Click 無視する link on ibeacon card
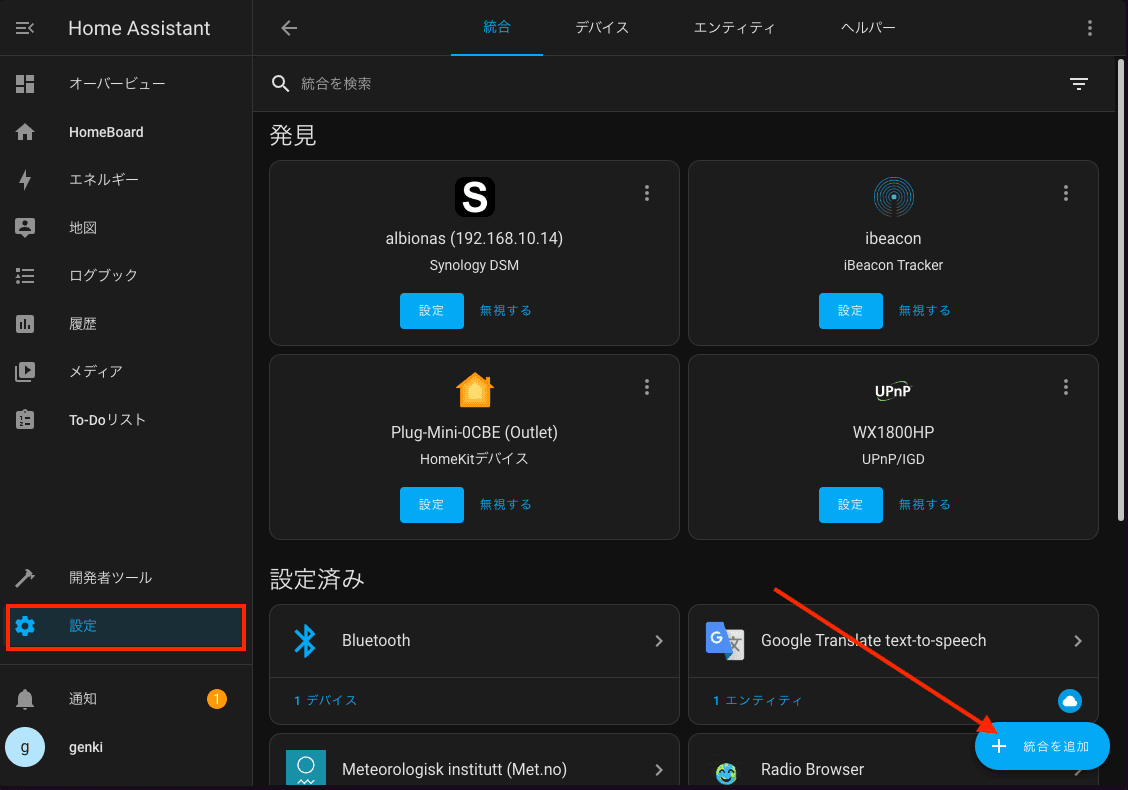This screenshot has width=1128, height=790. [924, 311]
